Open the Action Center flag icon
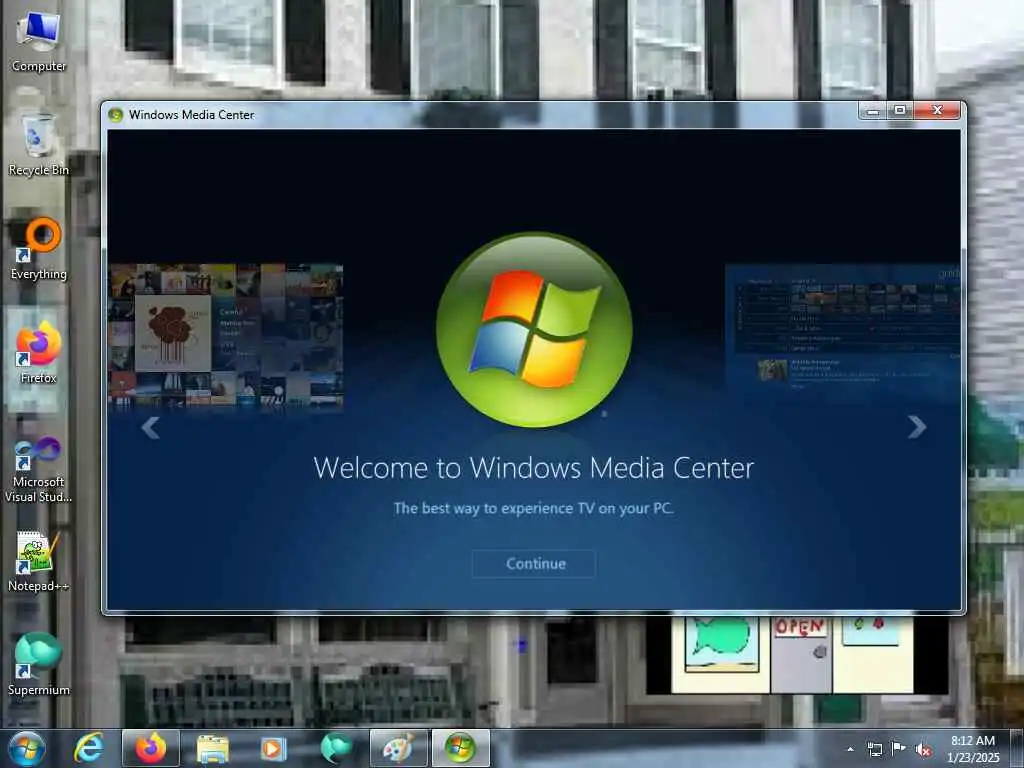The image size is (1024, 768). tap(899, 749)
